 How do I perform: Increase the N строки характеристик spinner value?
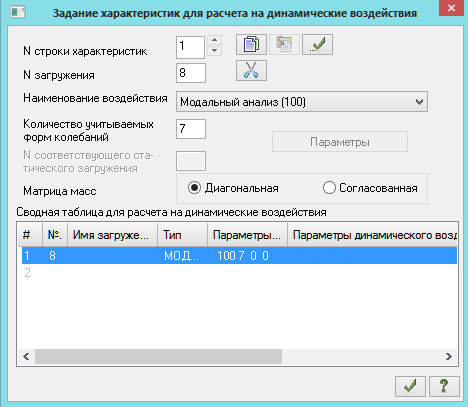tap(214, 40)
